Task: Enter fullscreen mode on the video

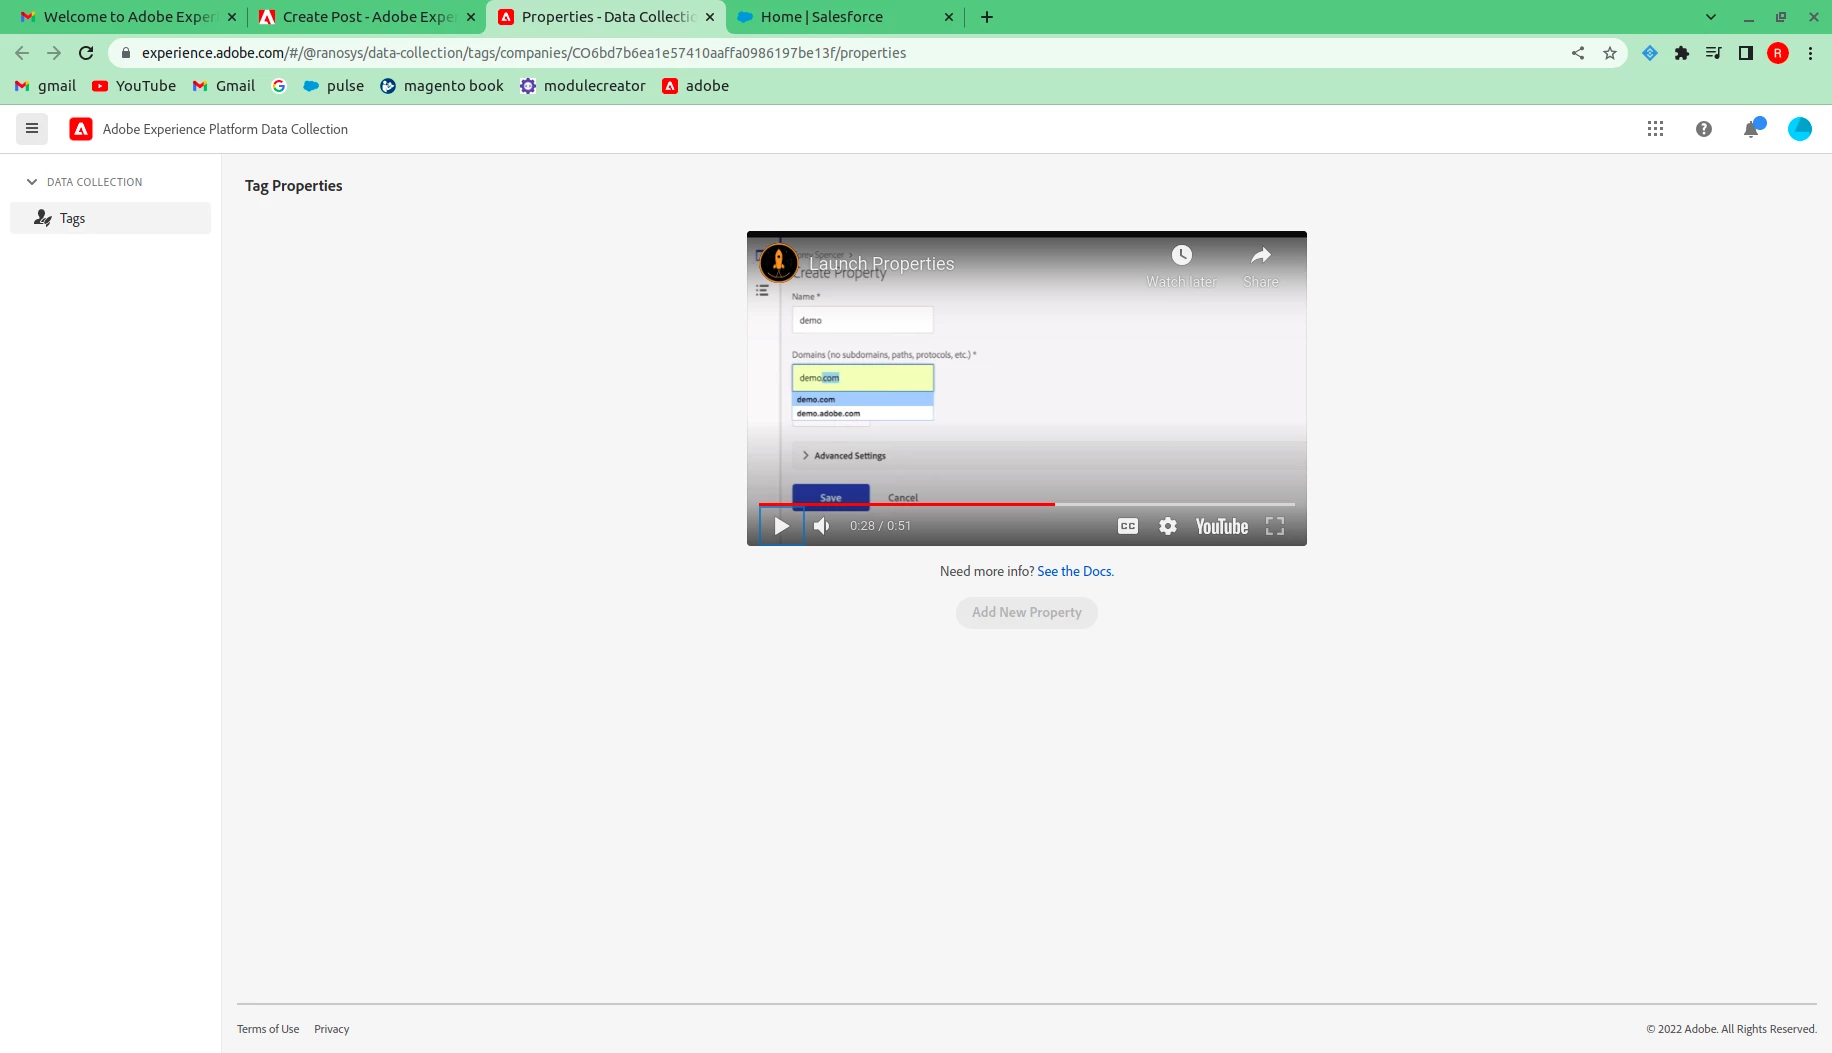Action: (1275, 526)
